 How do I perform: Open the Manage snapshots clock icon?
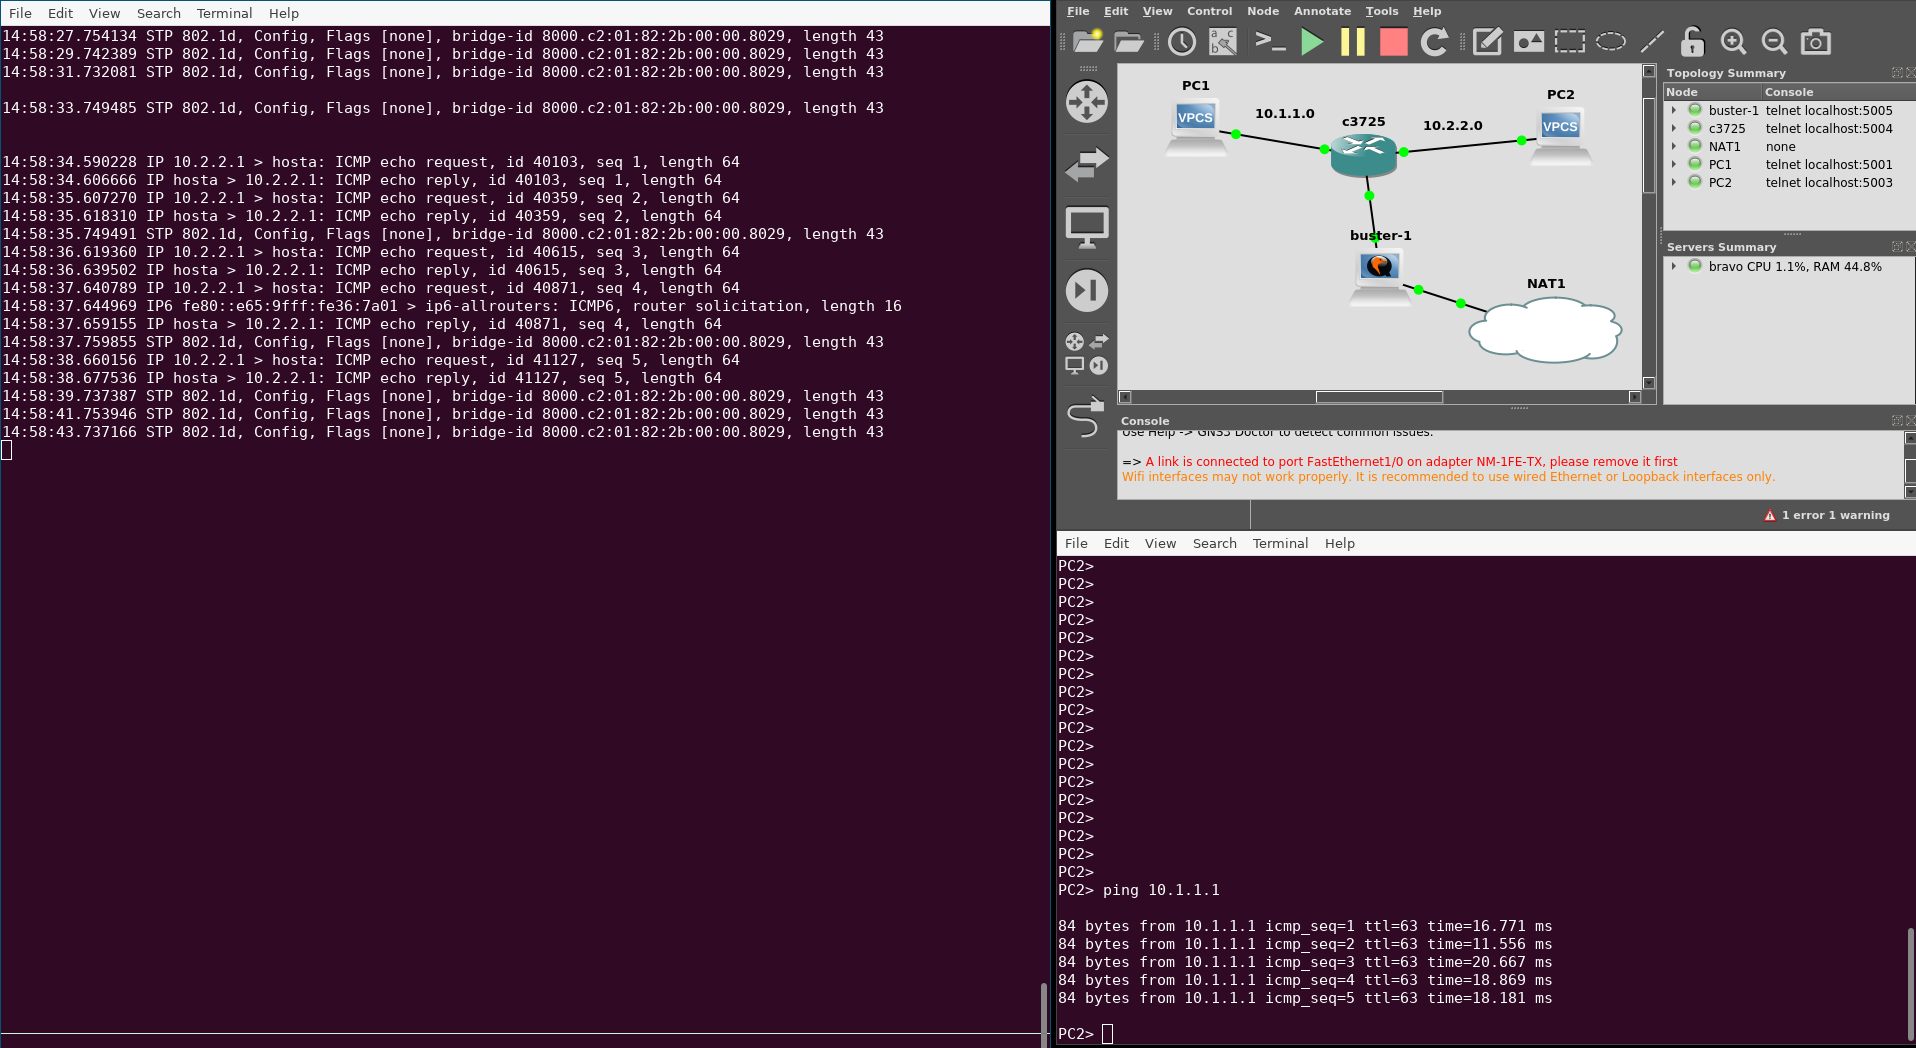coord(1182,42)
